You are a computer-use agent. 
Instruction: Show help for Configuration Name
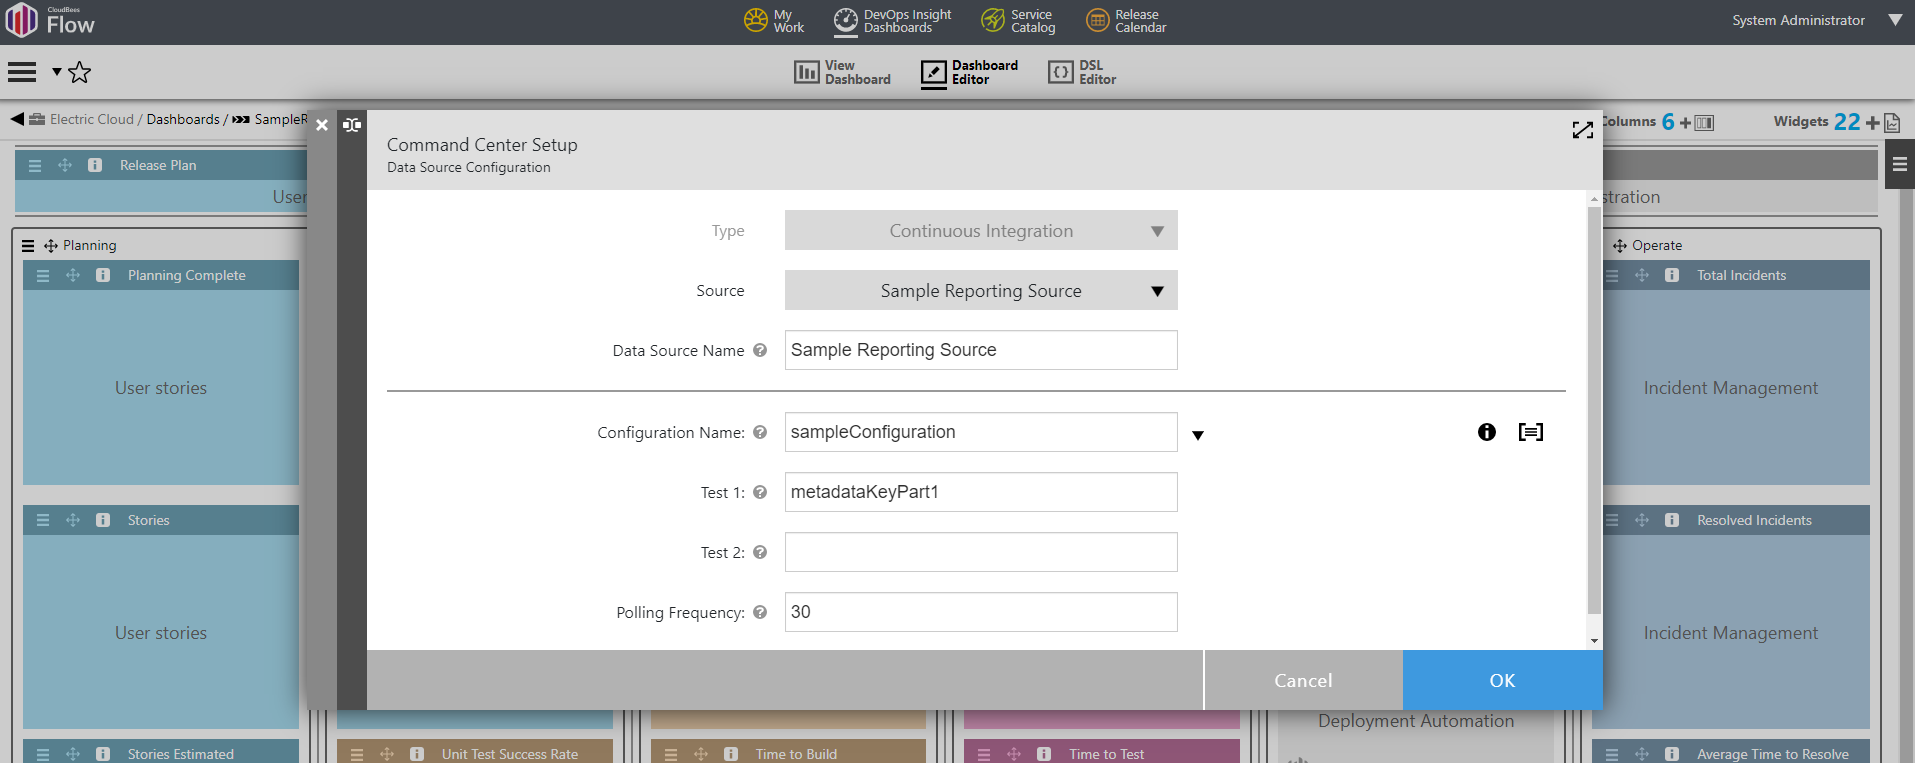coord(760,432)
